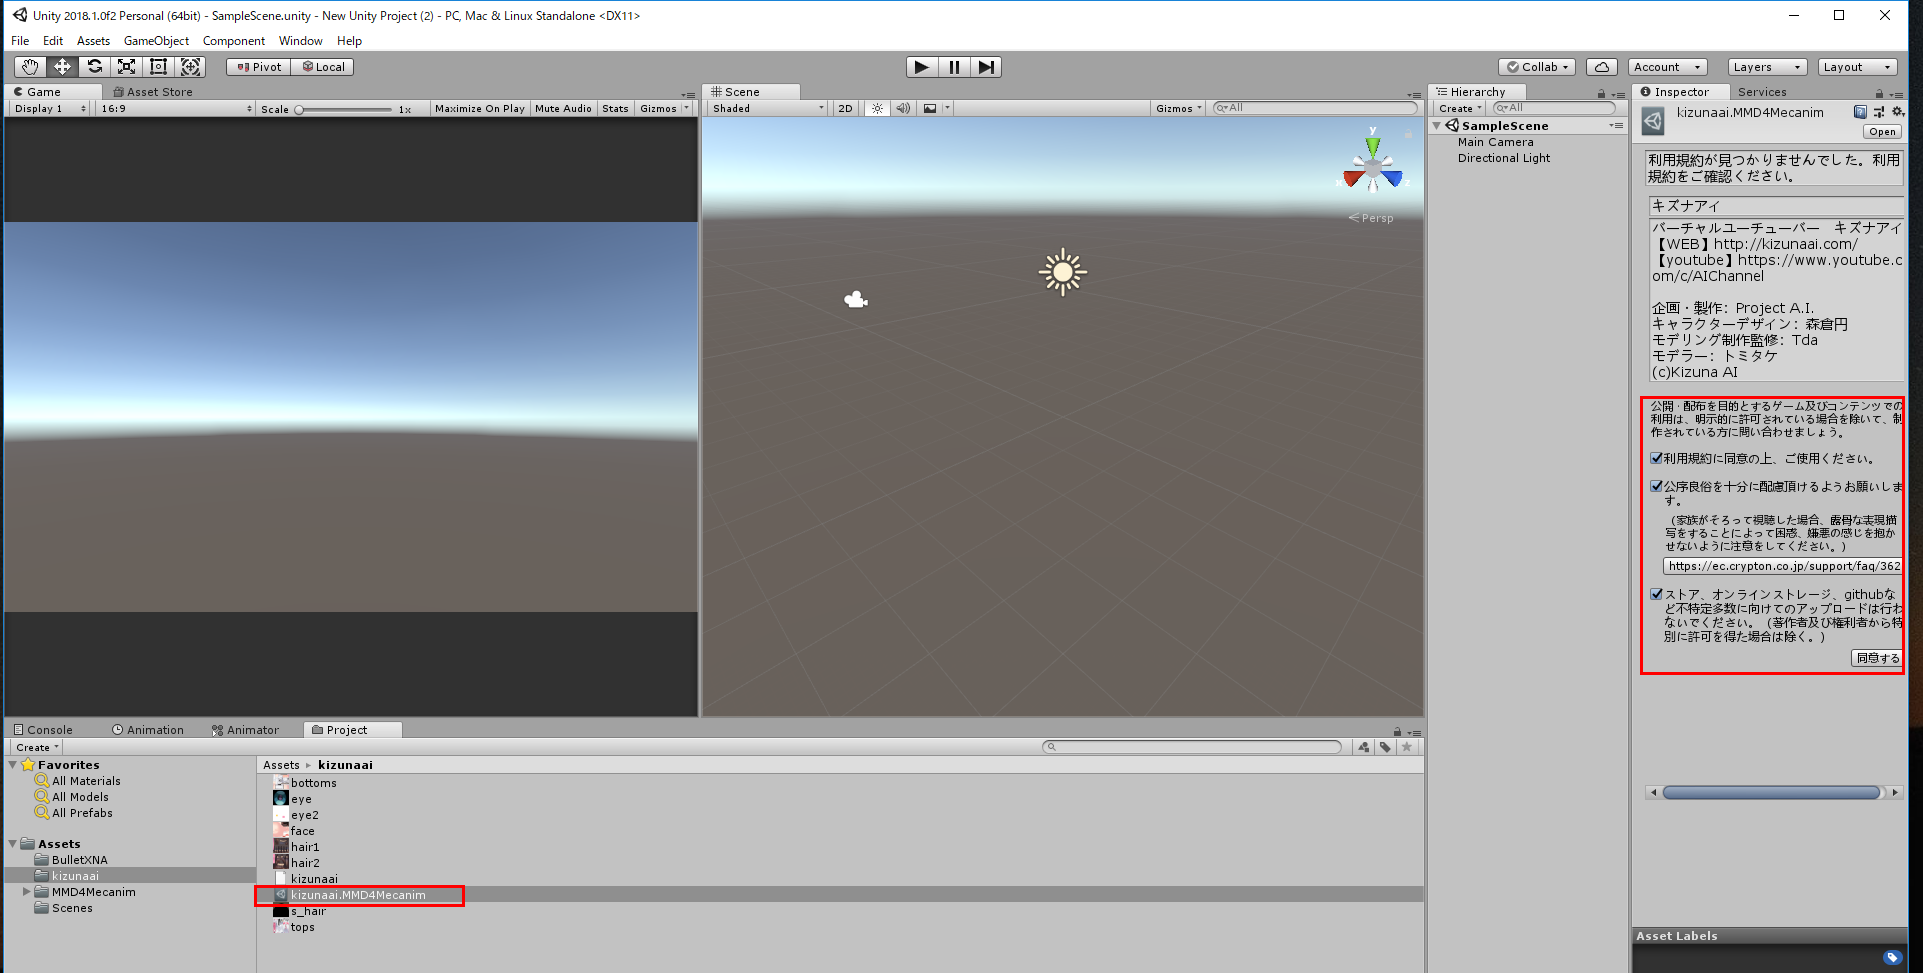Uncheck the ストア、オンラインストレージ checkbox
The width and height of the screenshot is (1923, 973).
click(1656, 594)
